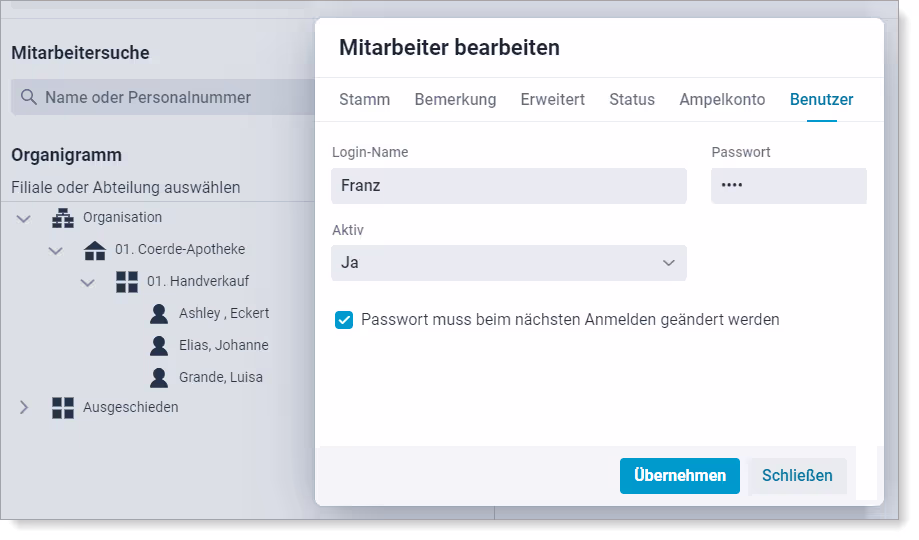The width and height of the screenshot is (919, 540).
Task: Click the Organisation hierarchy icon
Action: click(x=63, y=218)
